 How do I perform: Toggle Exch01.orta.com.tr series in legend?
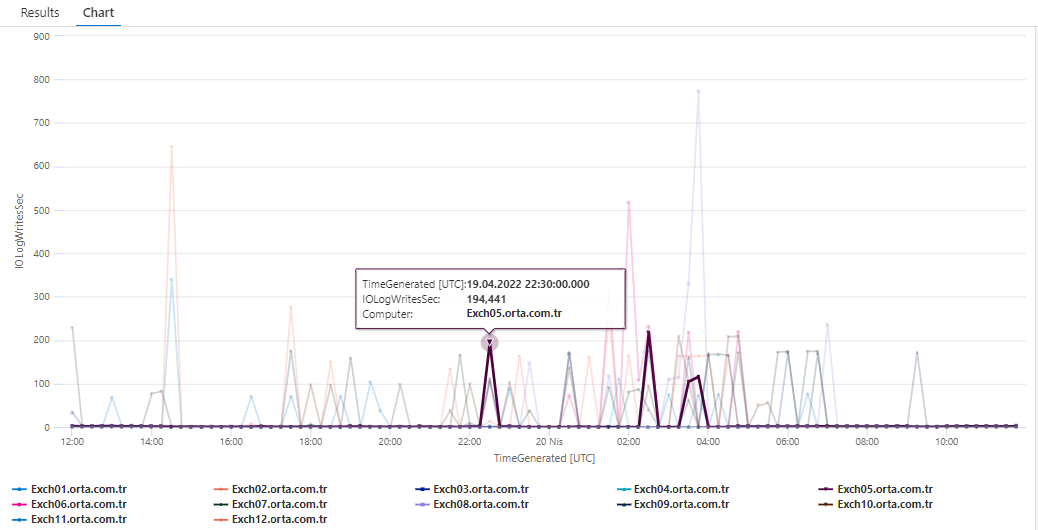70,490
